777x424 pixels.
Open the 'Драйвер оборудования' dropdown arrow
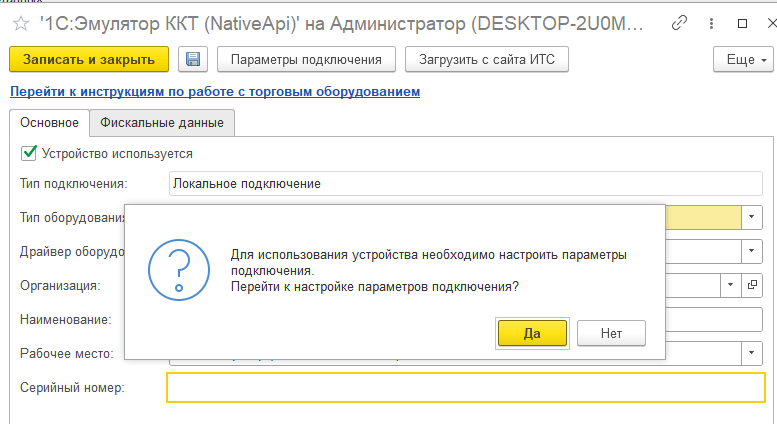tap(751, 251)
